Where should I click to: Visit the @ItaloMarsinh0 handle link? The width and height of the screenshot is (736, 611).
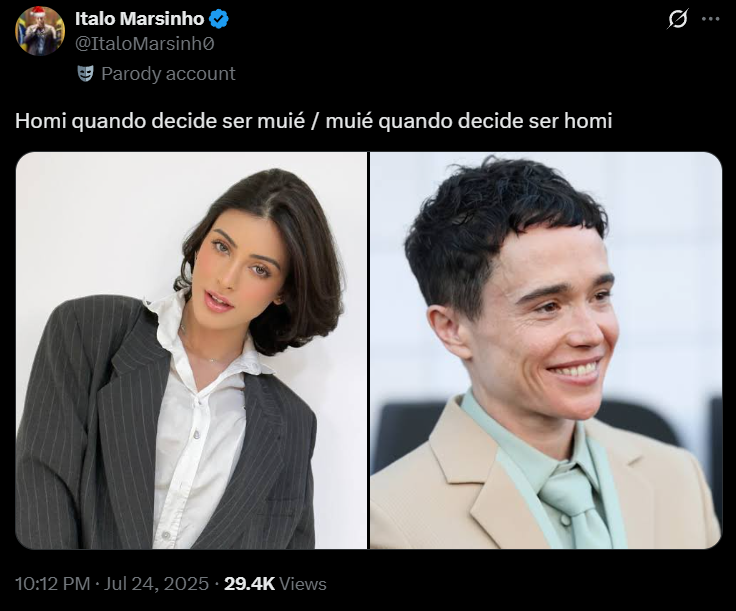145,44
